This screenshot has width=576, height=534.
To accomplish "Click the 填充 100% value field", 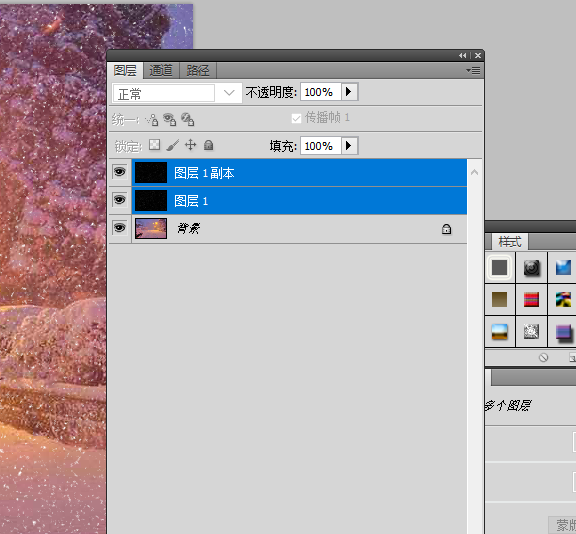I will [x=321, y=146].
